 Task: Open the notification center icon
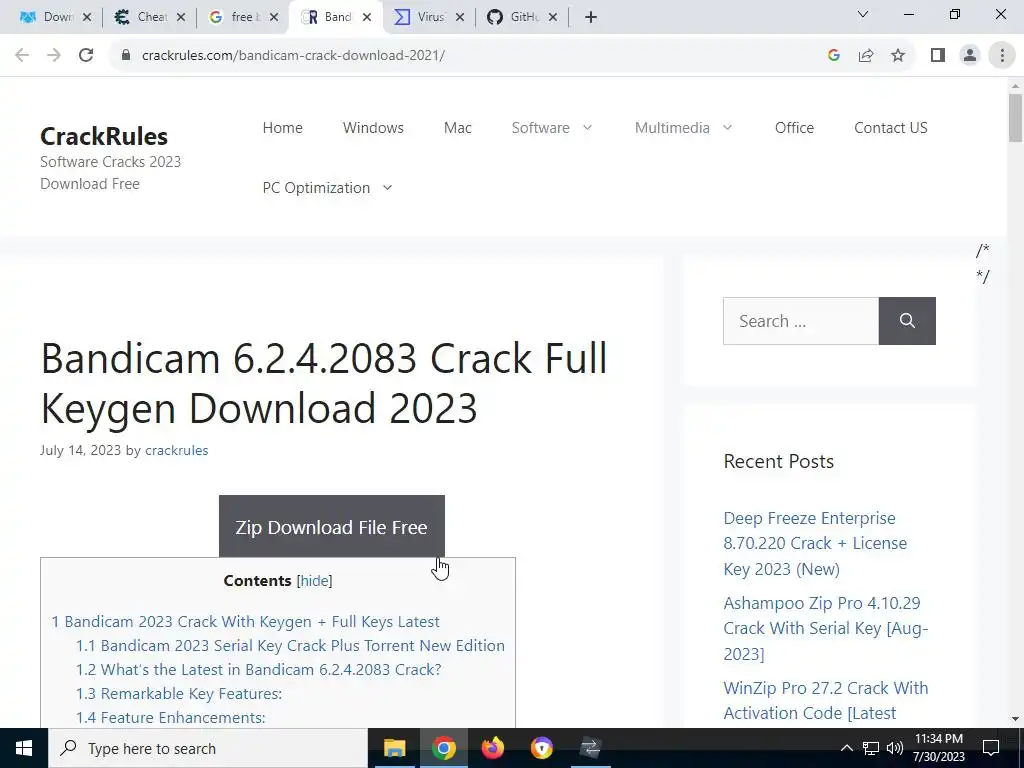coord(991,748)
